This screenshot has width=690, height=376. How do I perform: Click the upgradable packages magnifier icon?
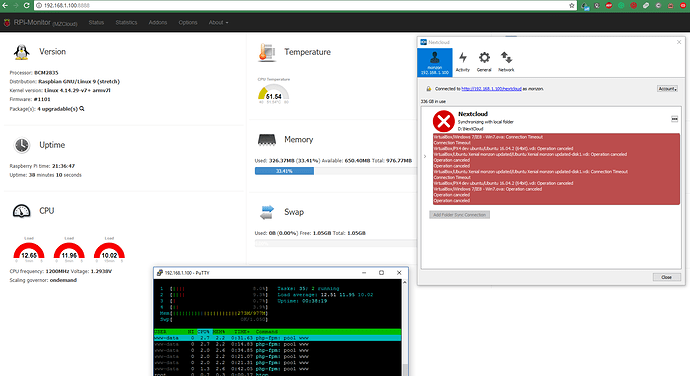coord(82,109)
